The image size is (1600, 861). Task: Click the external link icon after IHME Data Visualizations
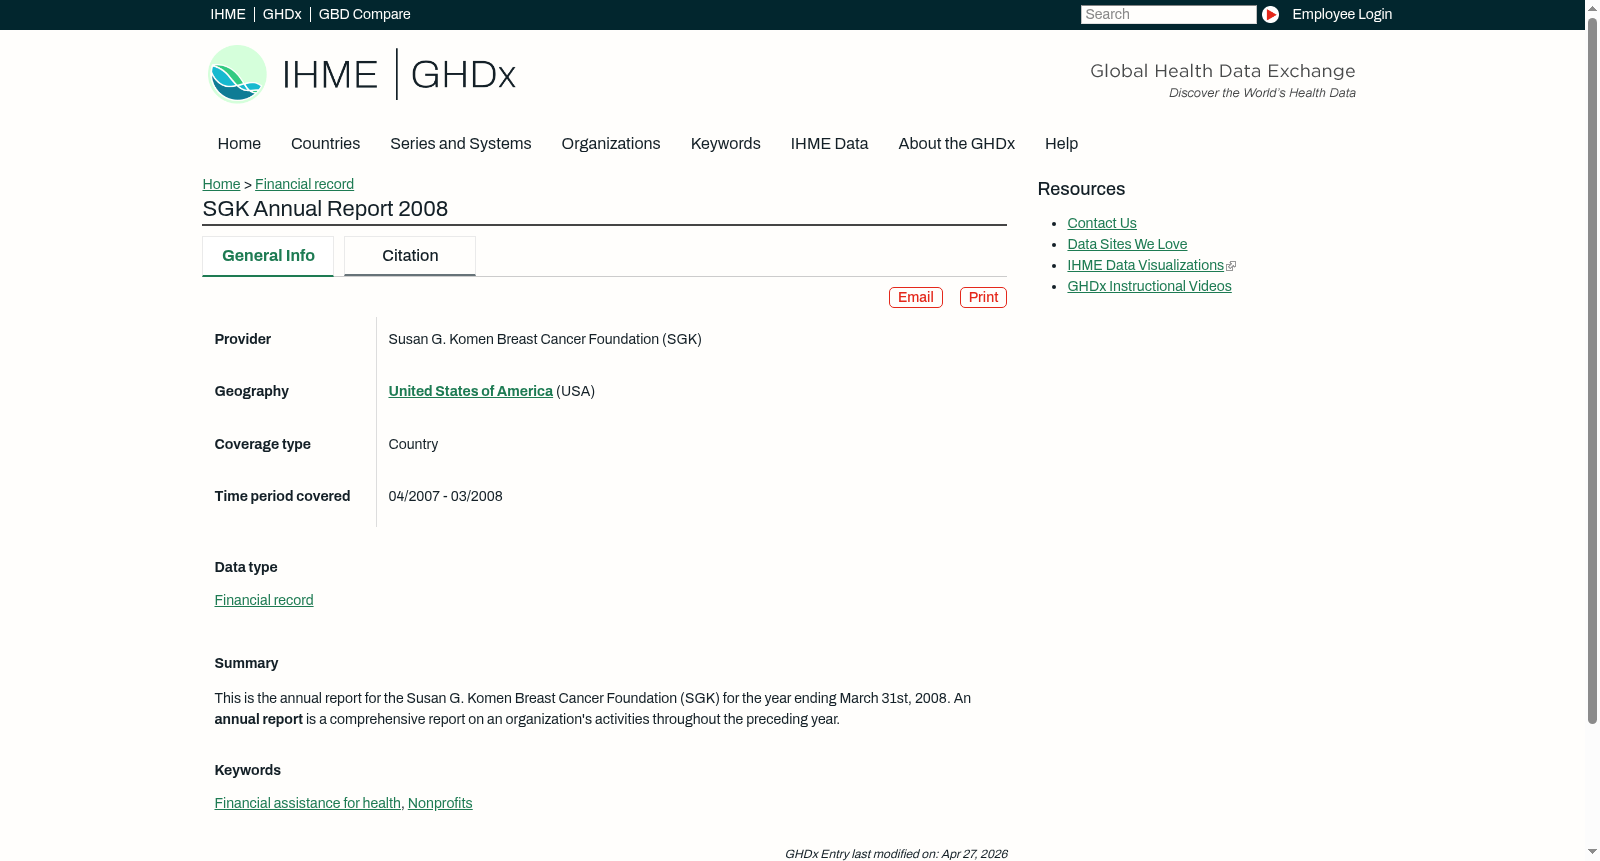pos(1231,266)
